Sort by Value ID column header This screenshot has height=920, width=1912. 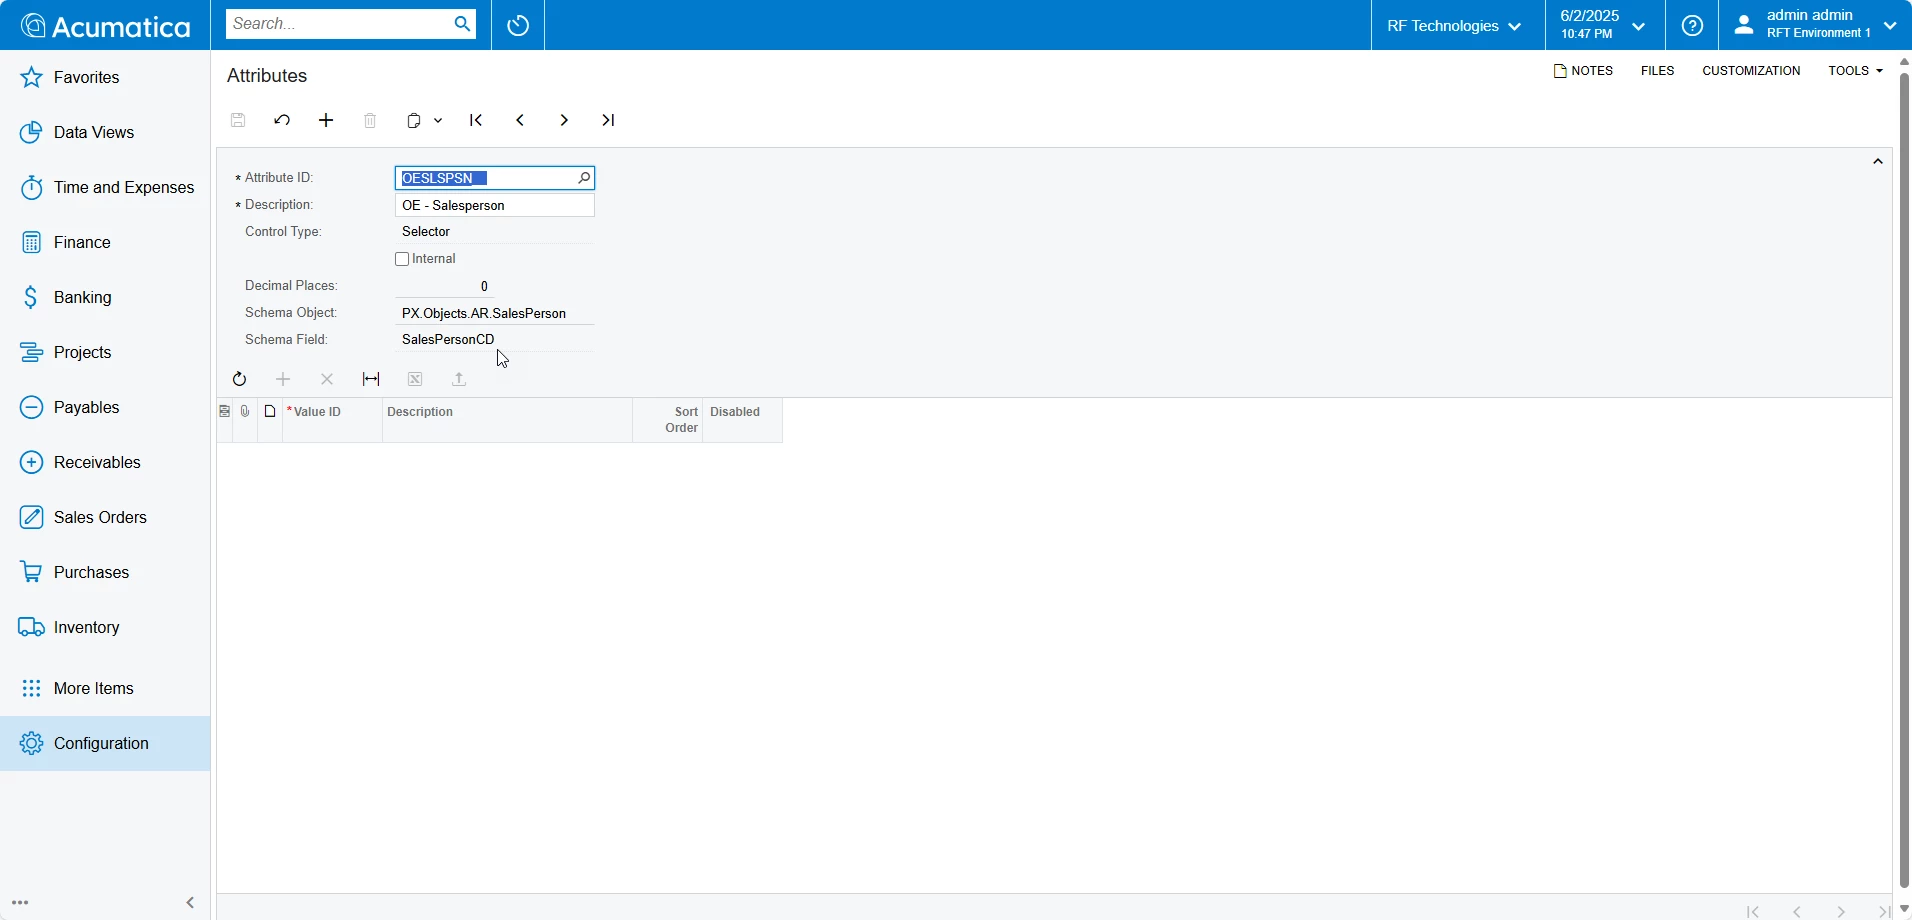[x=333, y=420]
